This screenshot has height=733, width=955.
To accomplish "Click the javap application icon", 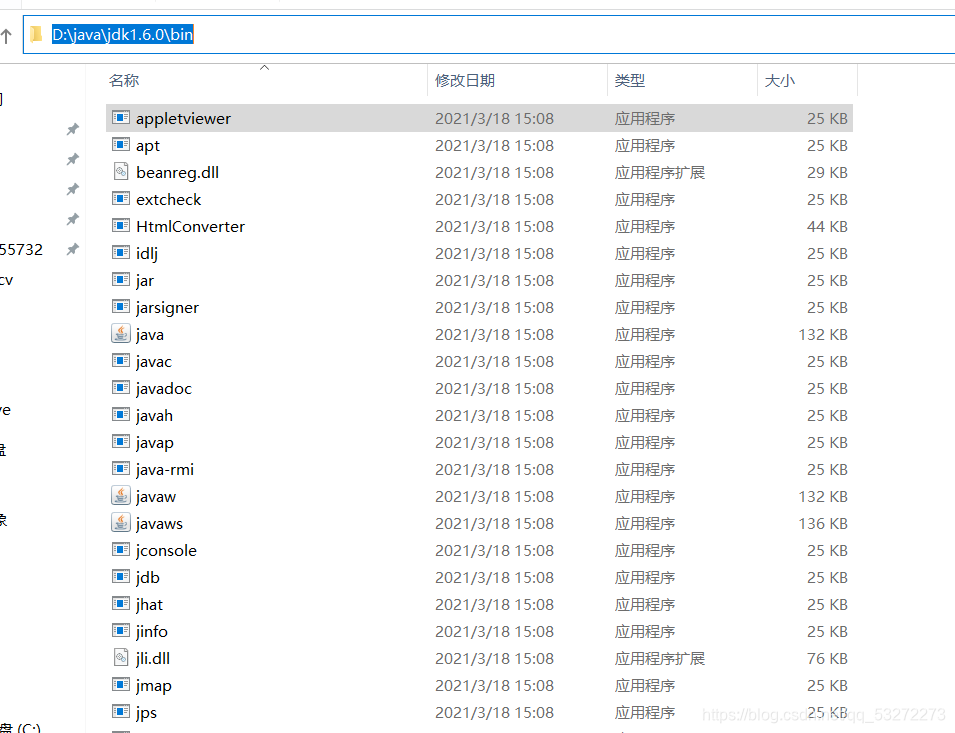I will click(121, 441).
